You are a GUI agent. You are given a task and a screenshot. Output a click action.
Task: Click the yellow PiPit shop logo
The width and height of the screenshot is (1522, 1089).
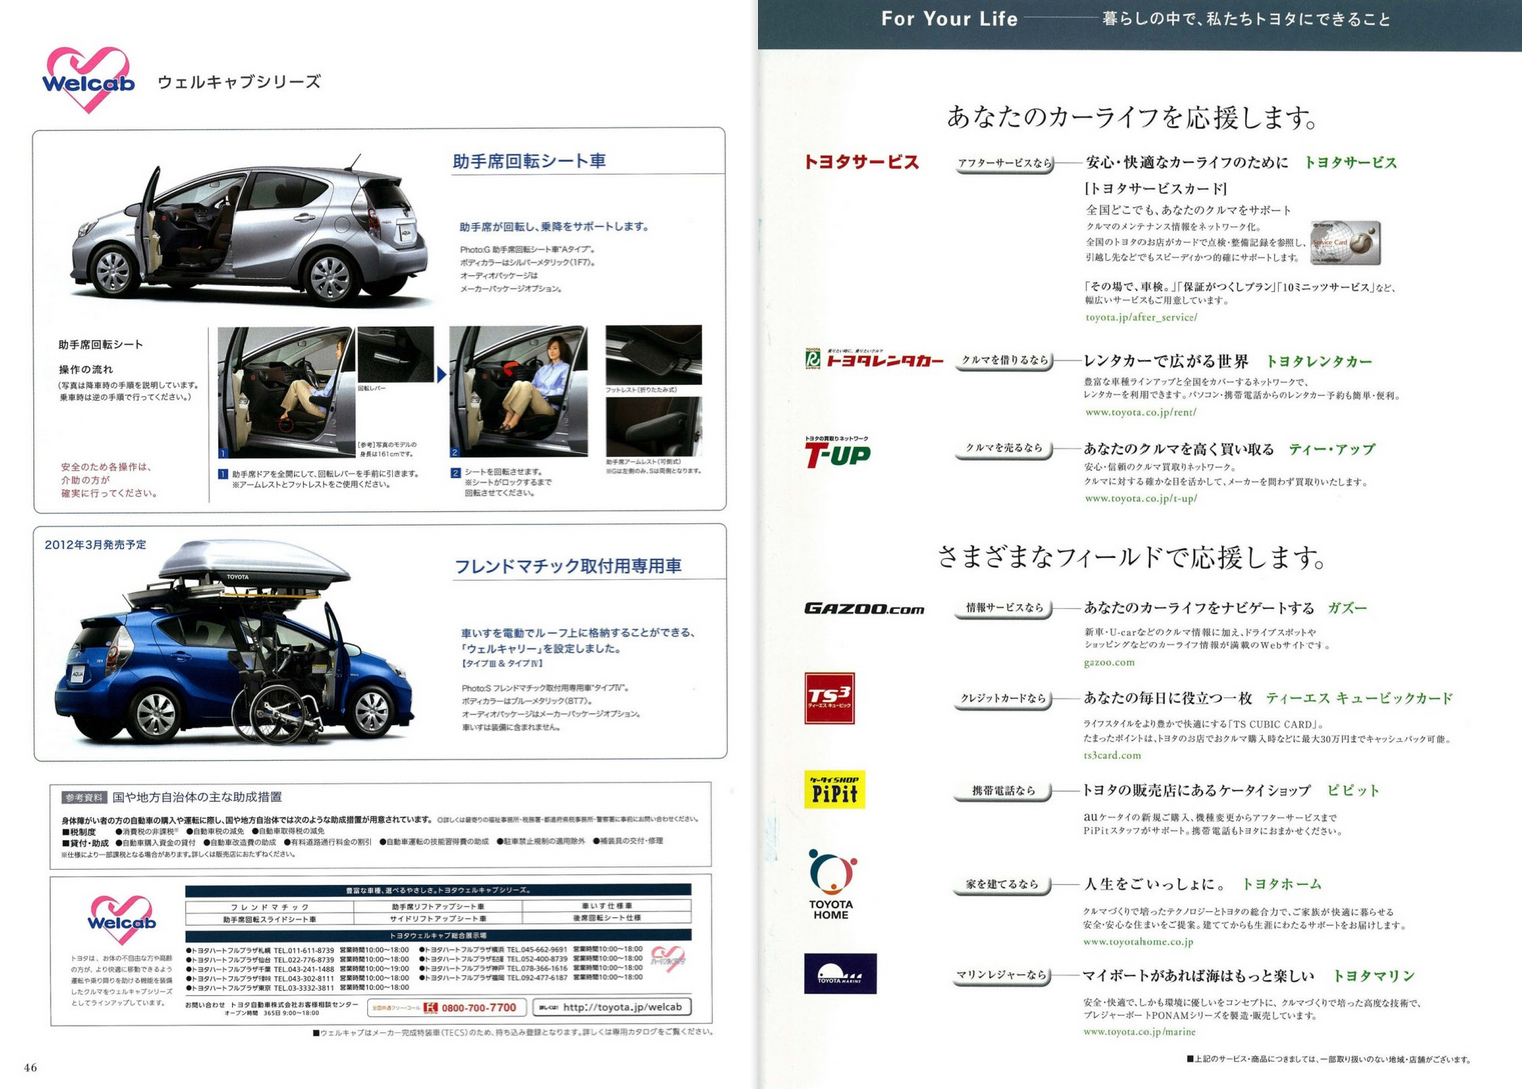[834, 789]
